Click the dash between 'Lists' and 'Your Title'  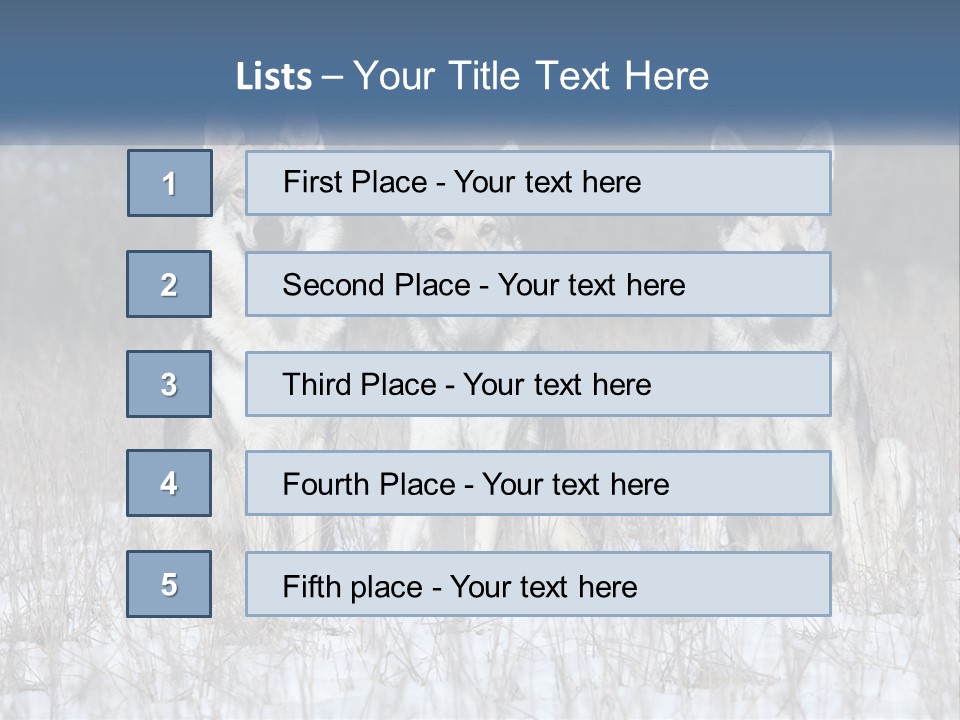[332, 77]
